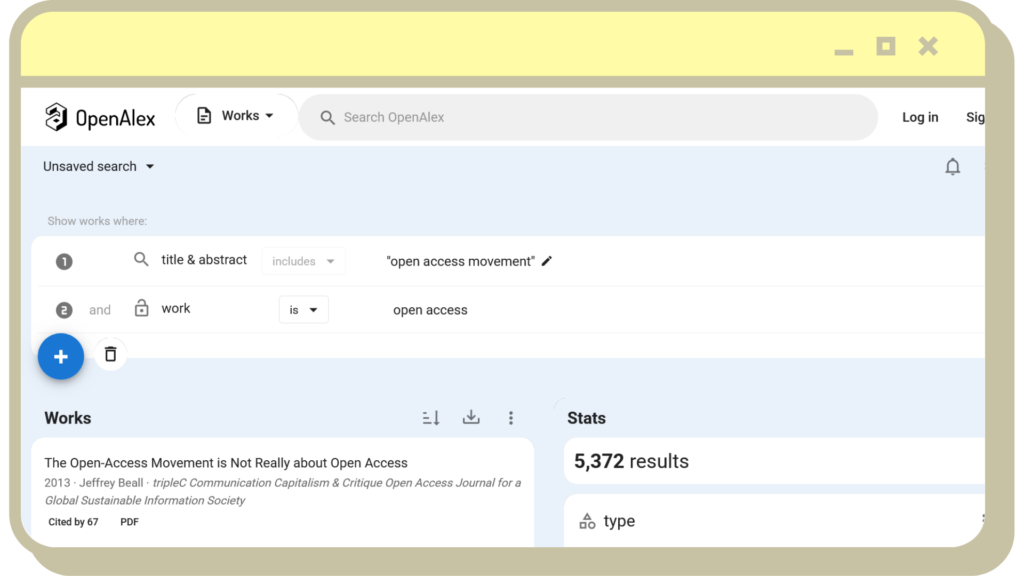Open the Works more options menu
The width and height of the screenshot is (1024, 576).
[x=511, y=418]
